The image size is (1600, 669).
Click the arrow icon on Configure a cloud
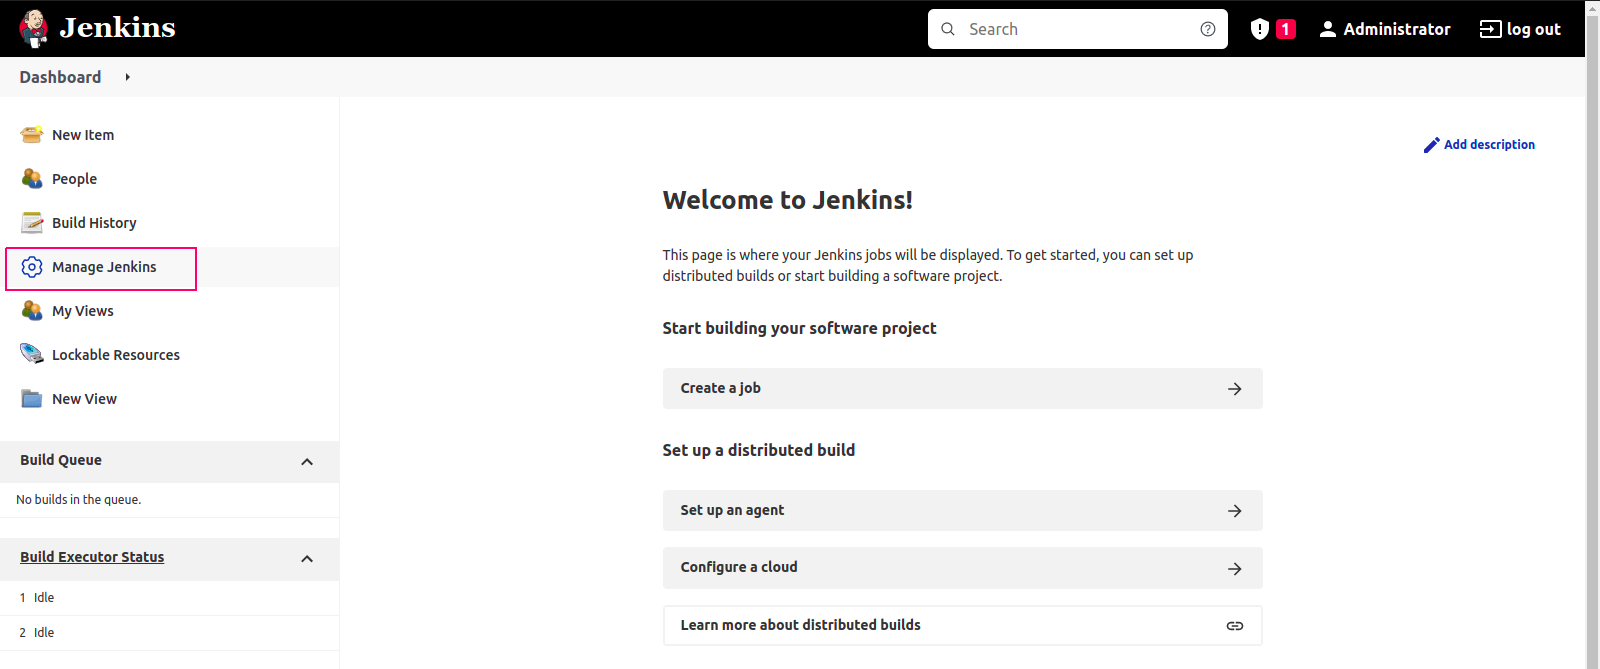tap(1235, 569)
